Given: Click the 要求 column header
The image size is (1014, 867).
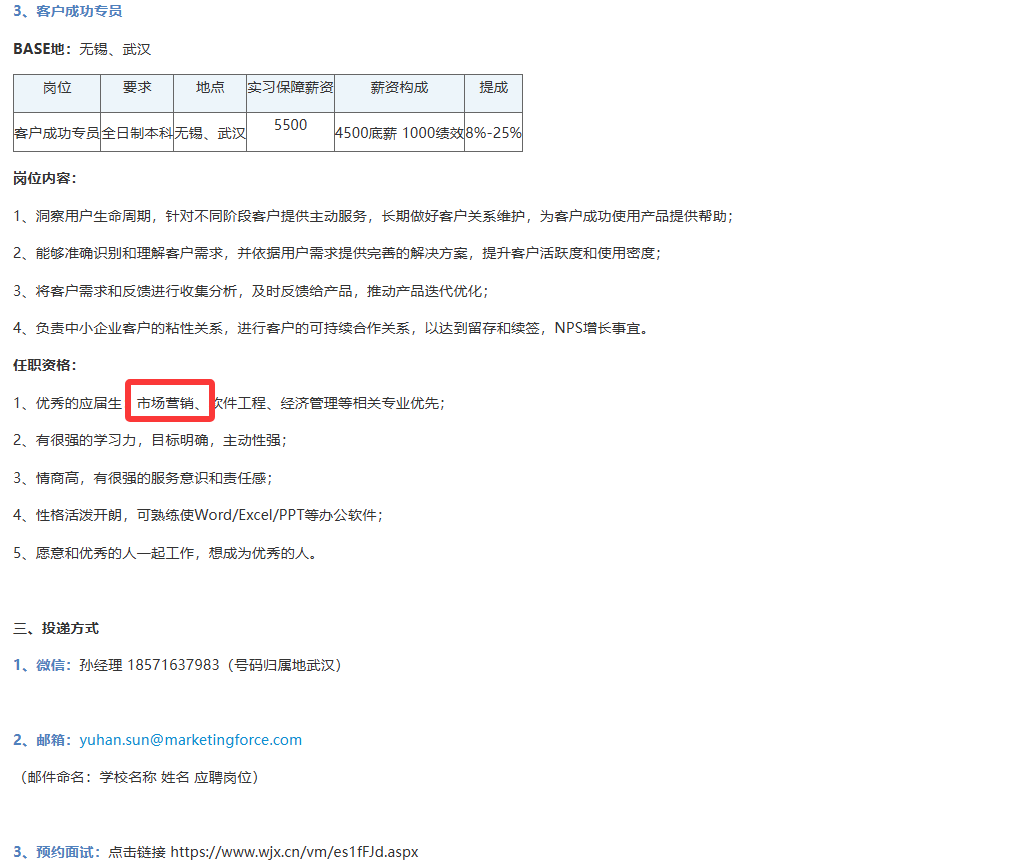Looking at the screenshot, I should coord(137,88).
